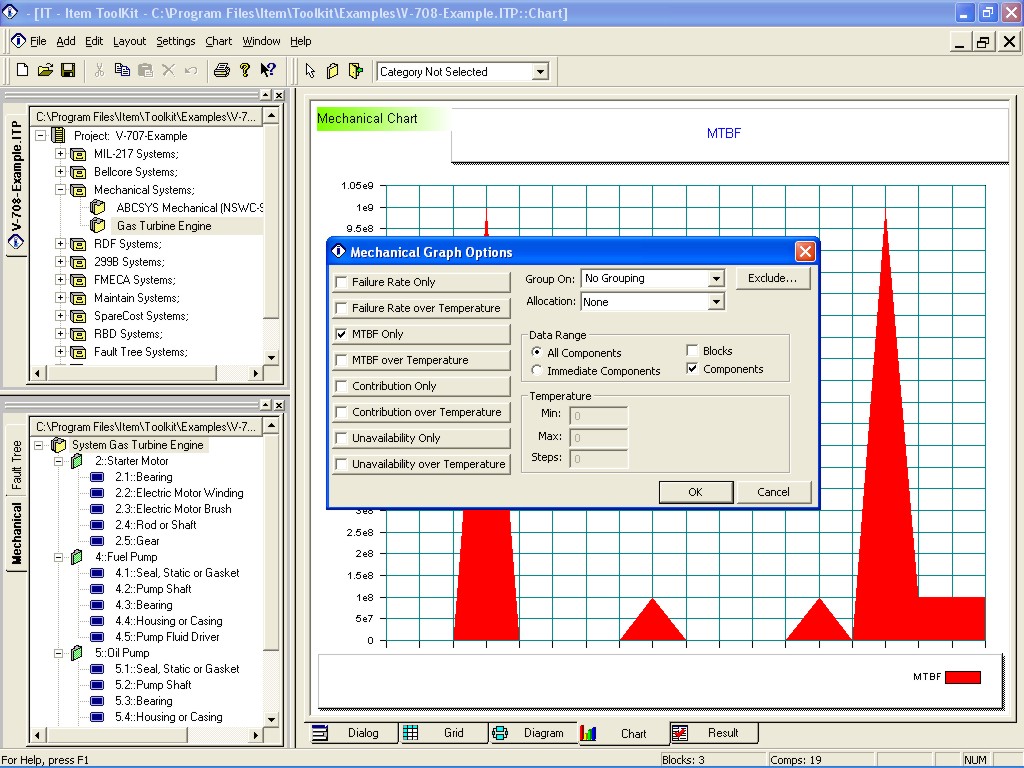Viewport: 1024px width, 768px height.
Task: Click the Print toolbar icon
Action: [x=222, y=70]
